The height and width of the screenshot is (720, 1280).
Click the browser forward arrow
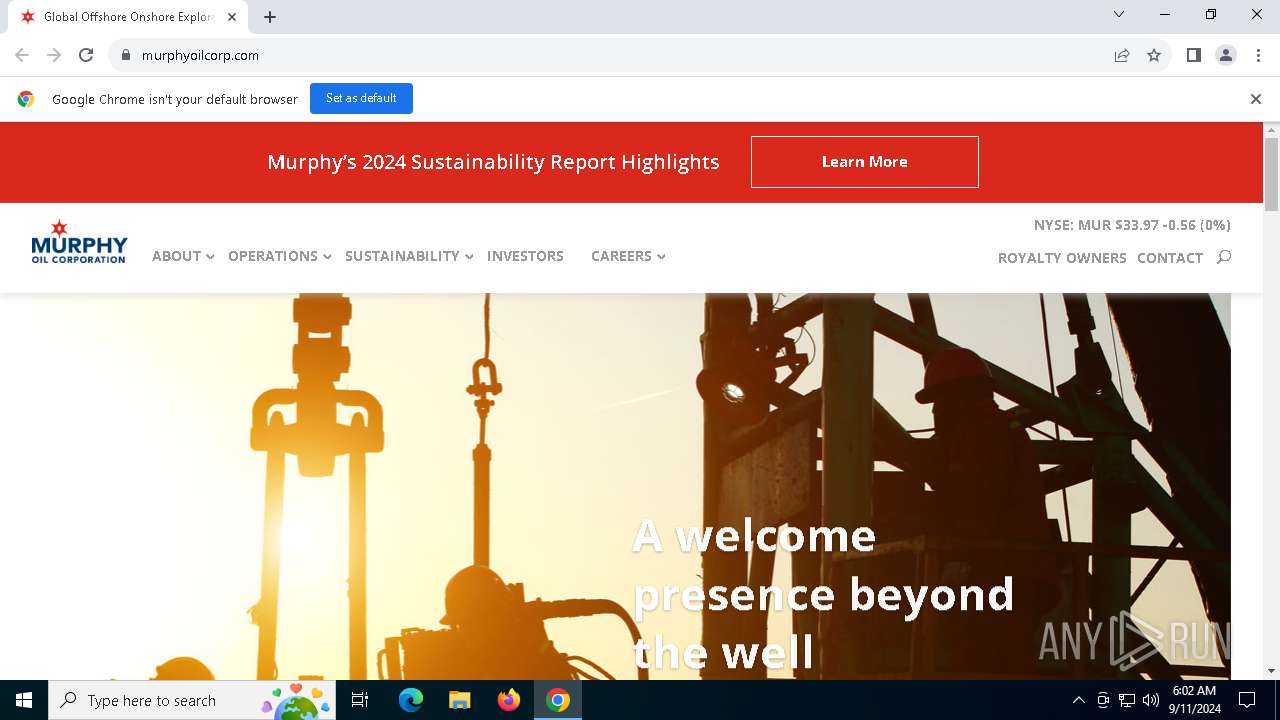[x=54, y=55]
